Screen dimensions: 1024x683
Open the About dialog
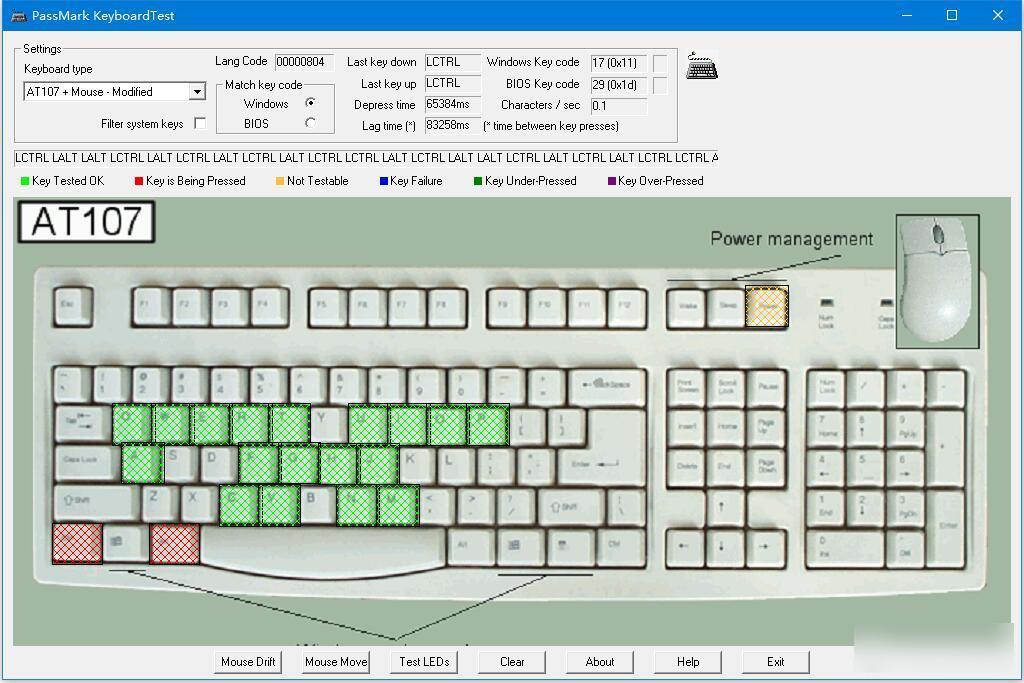pos(600,661)
